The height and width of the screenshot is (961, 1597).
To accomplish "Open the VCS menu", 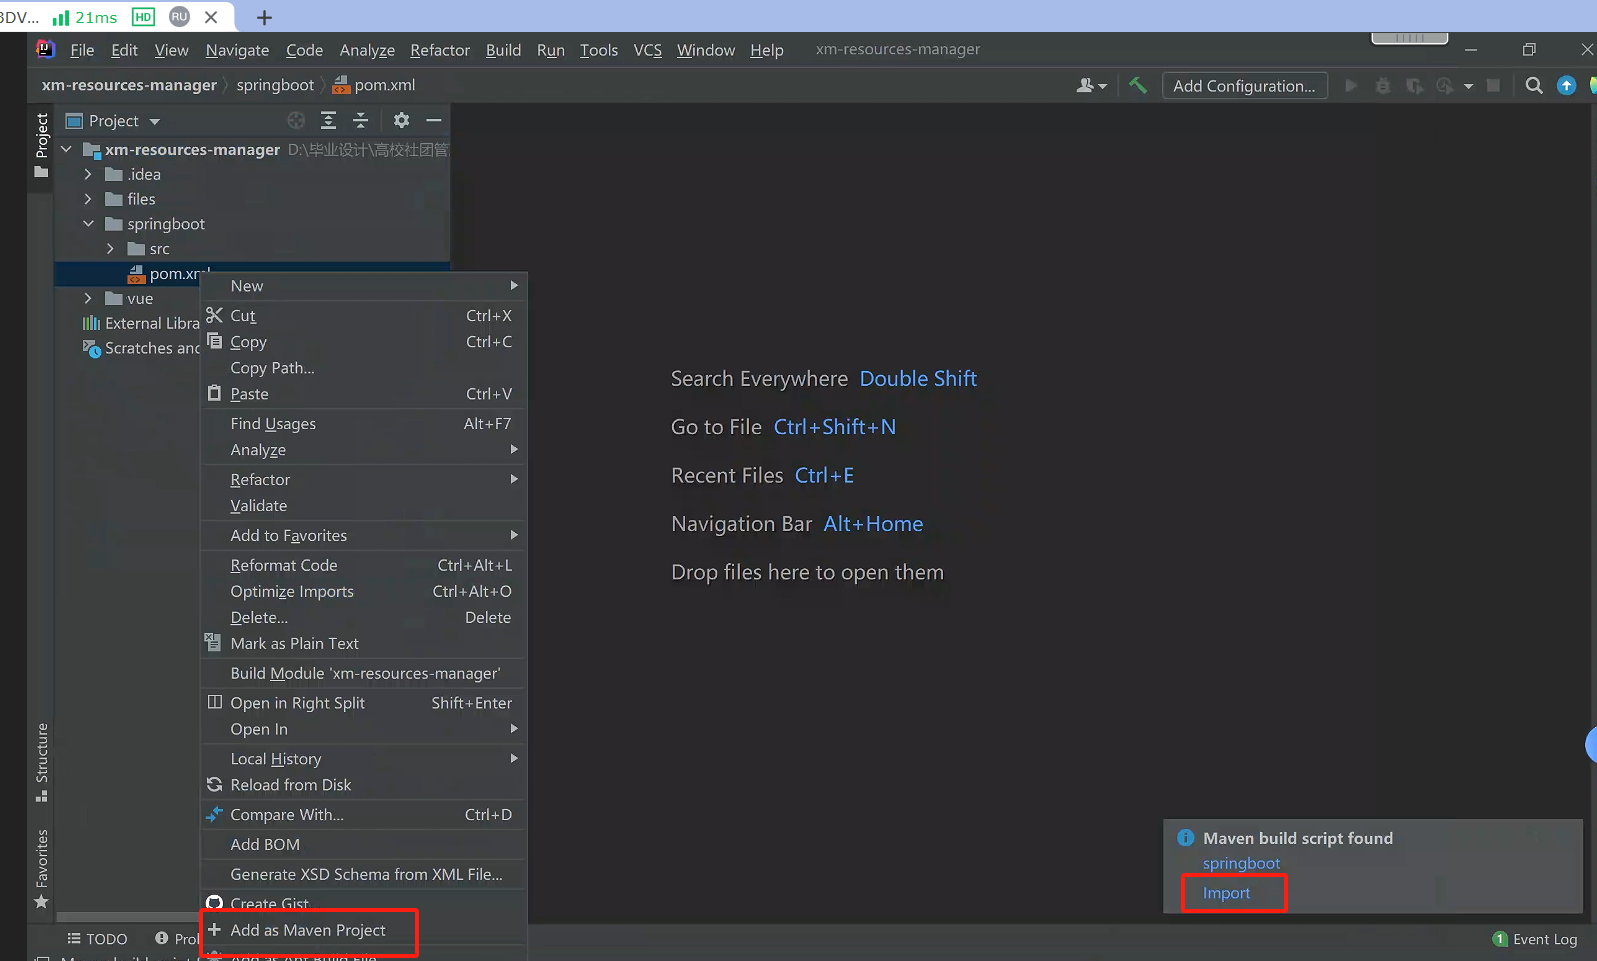I will point(648,50).
